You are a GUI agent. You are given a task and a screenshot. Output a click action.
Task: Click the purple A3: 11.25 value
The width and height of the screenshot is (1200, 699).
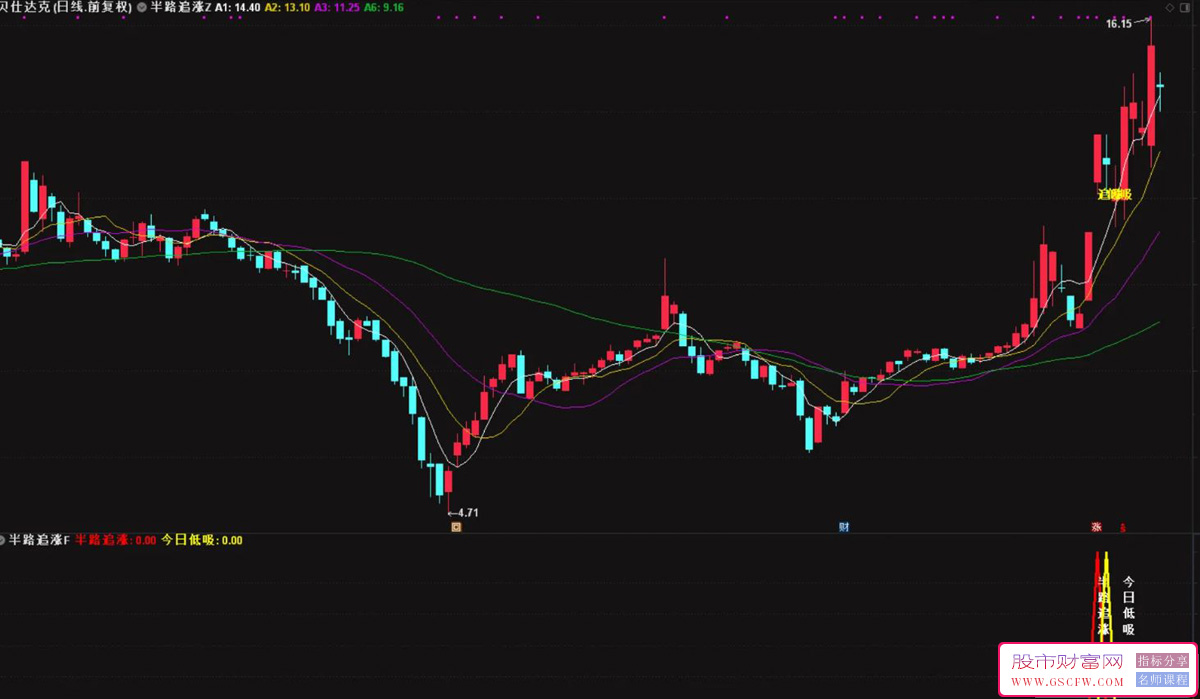click(x=337, y=7)
